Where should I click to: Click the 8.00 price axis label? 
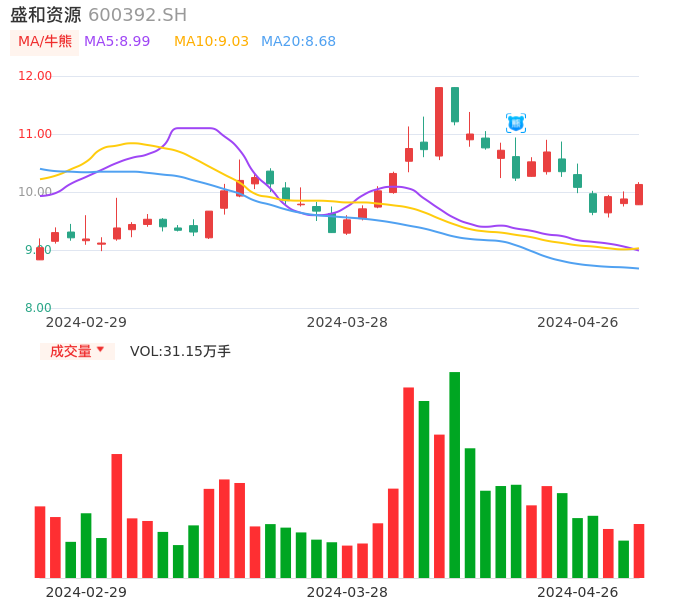[x=38, y=308]
